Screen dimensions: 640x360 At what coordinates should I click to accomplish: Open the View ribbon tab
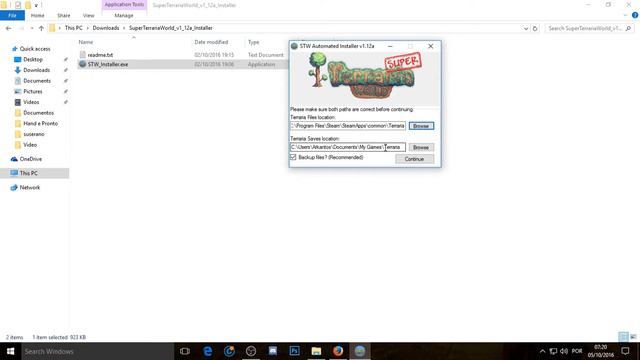coord(89,16)
